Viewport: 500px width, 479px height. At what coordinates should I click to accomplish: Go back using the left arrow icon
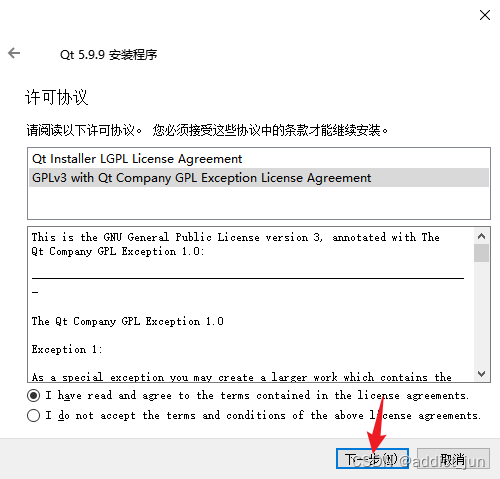point(14,53)
